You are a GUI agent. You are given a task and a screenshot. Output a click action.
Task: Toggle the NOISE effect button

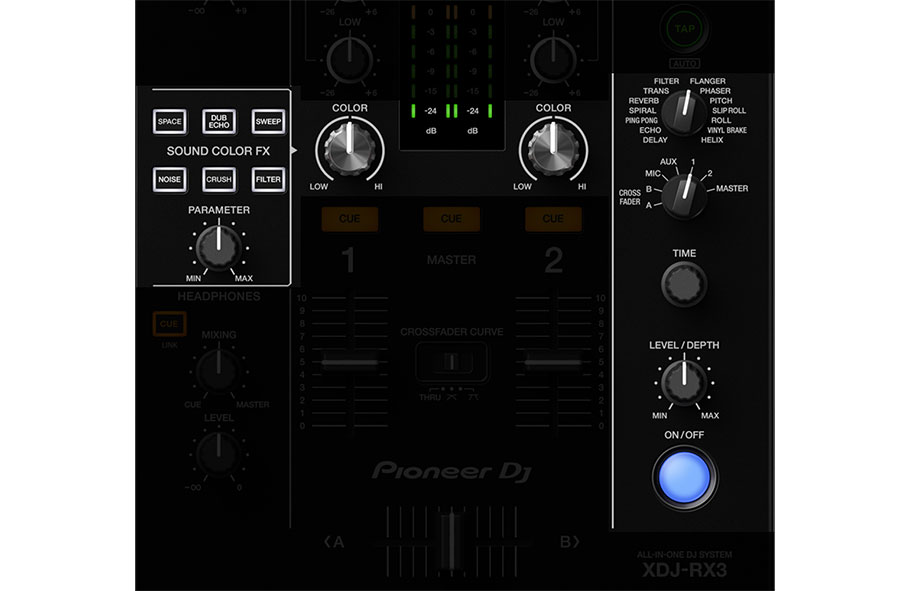point(169,179)
